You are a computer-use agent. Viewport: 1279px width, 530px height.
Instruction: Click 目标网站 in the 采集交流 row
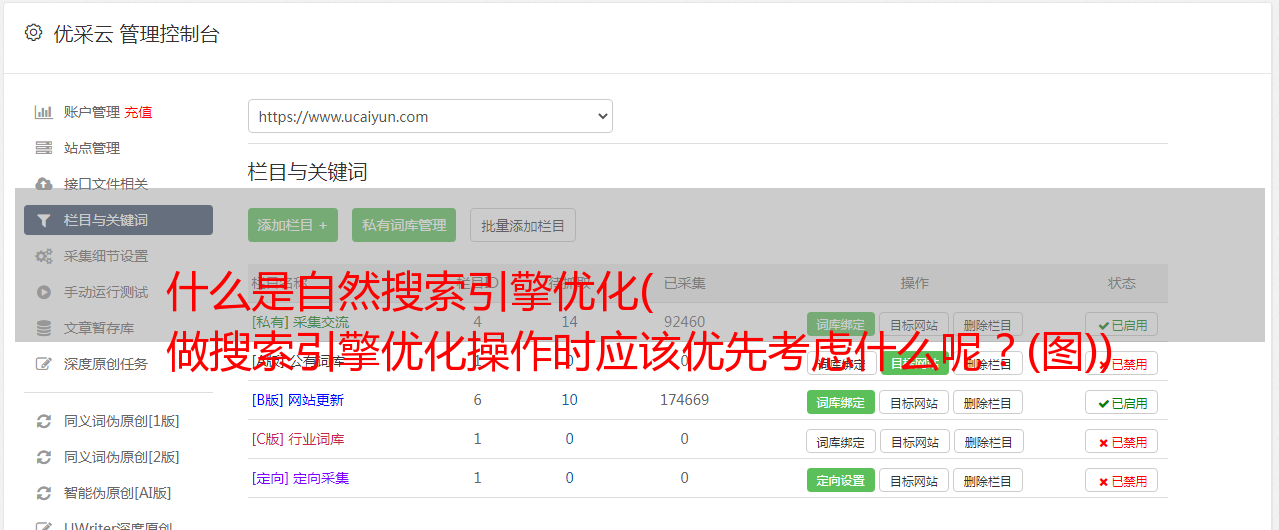[914, 324]
